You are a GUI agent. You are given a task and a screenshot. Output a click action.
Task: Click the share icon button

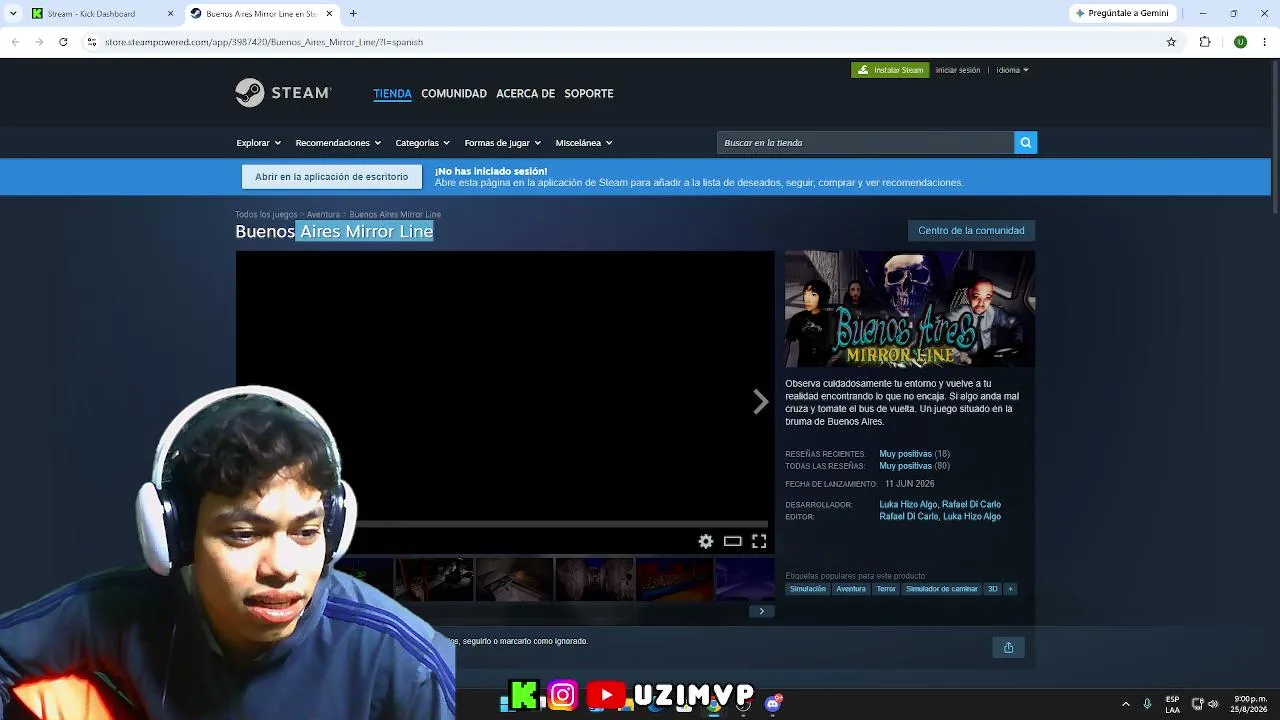click(x=1008, y=648)
